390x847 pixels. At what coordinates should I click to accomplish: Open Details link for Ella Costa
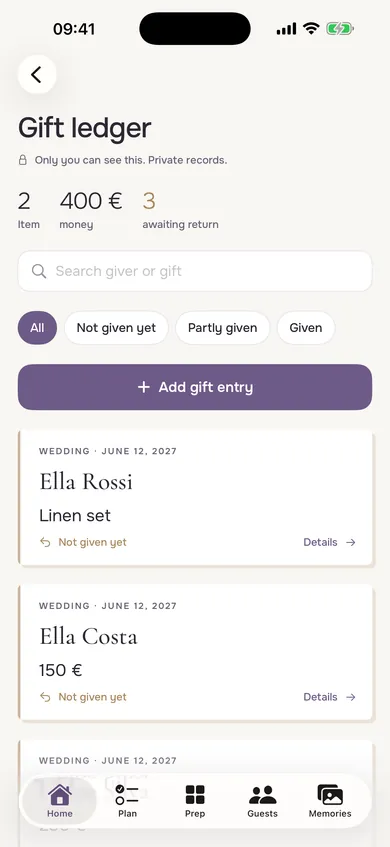click(330, 697)
